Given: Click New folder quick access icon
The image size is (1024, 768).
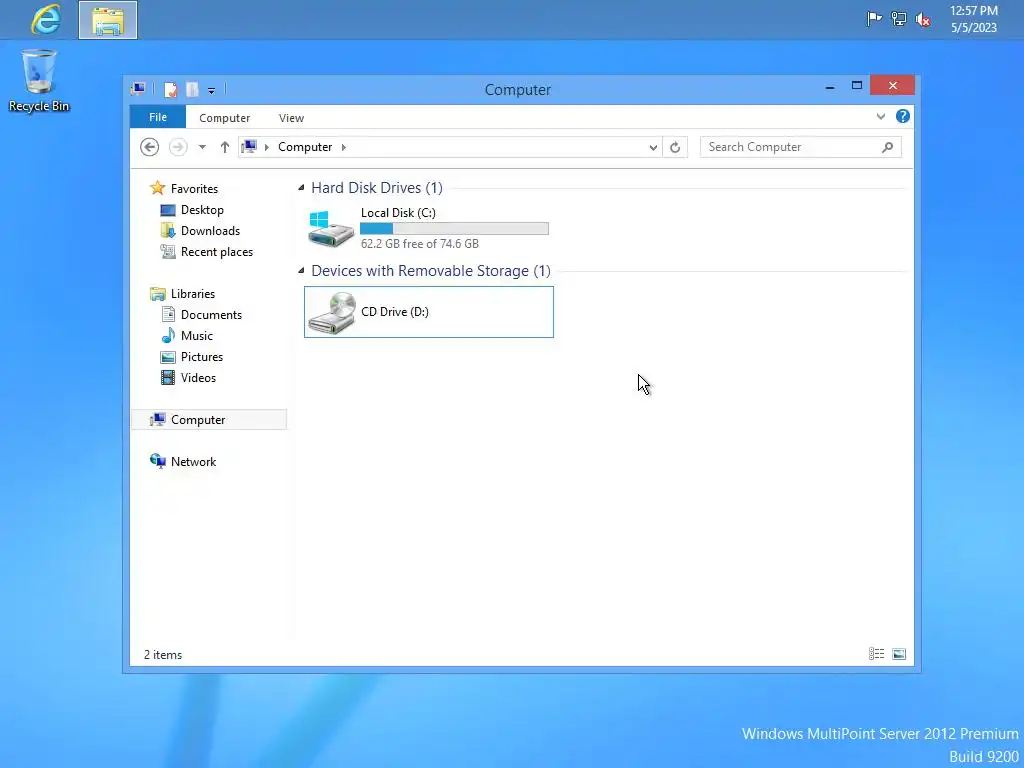Looking at the screenshot, I should 192,89.
